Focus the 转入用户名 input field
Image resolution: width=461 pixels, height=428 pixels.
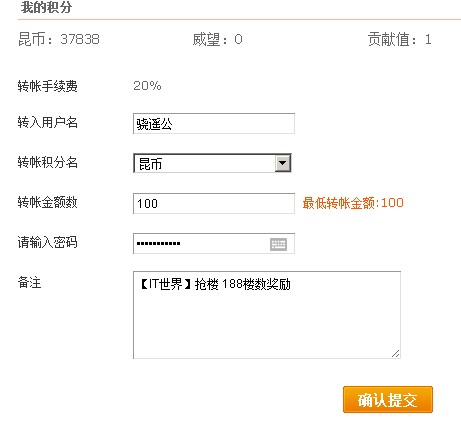(214, 124)
